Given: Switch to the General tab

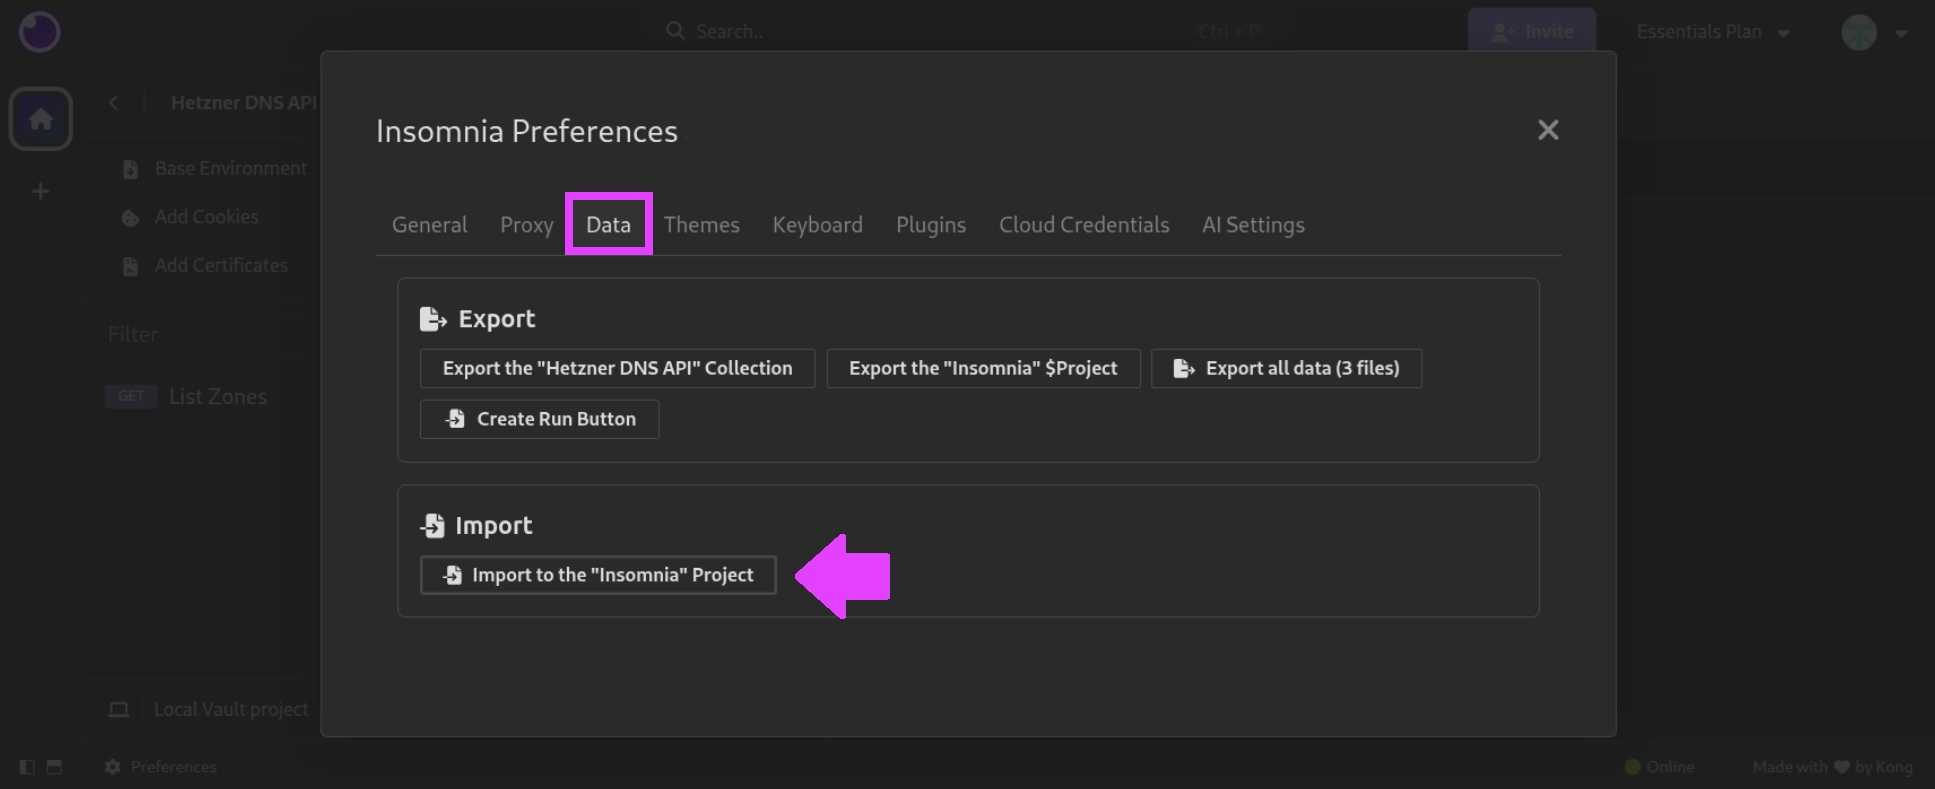Looking at the screenshot, I should [x=429, y=225].
